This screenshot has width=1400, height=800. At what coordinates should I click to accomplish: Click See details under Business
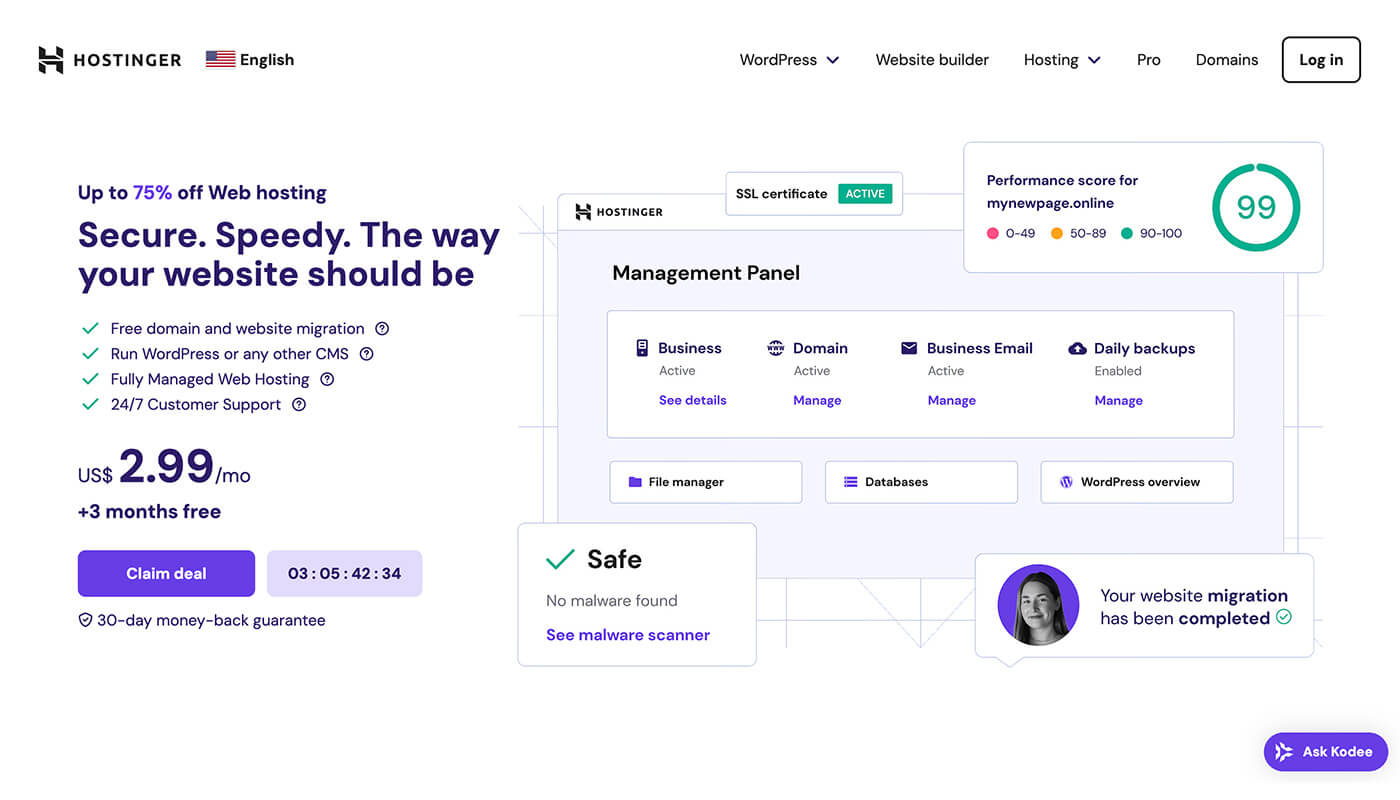click(692, 400)
